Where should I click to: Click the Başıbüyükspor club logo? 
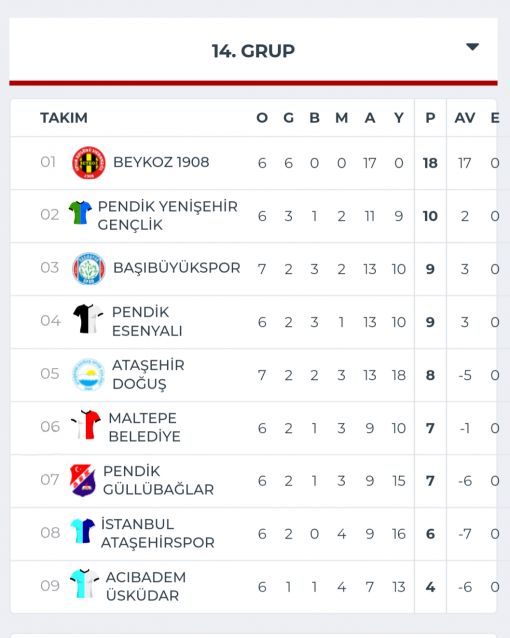pyautogui.click(x=89, y=269)
